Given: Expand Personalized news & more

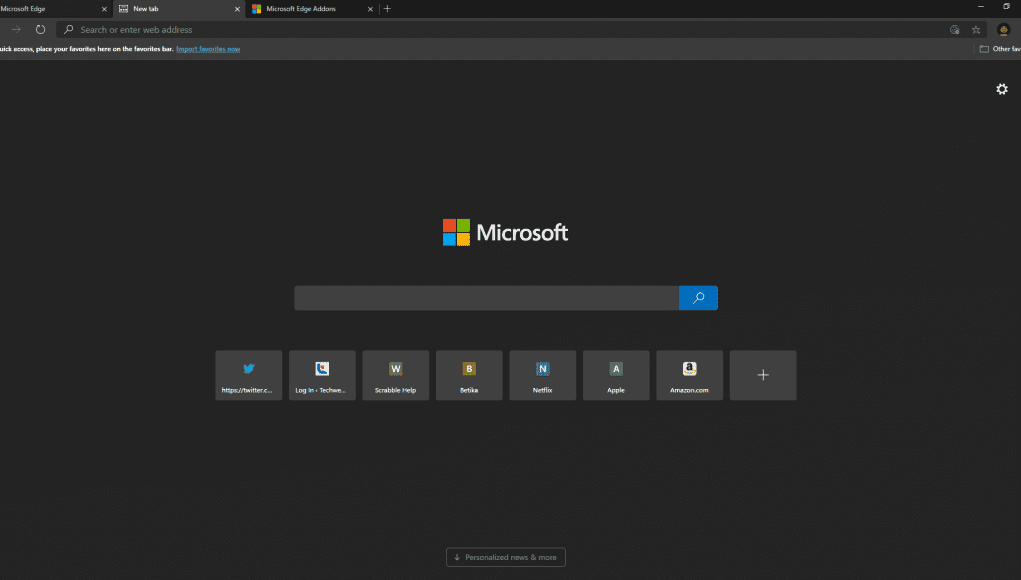Looking at the screenshot, I should click(506, 557).
